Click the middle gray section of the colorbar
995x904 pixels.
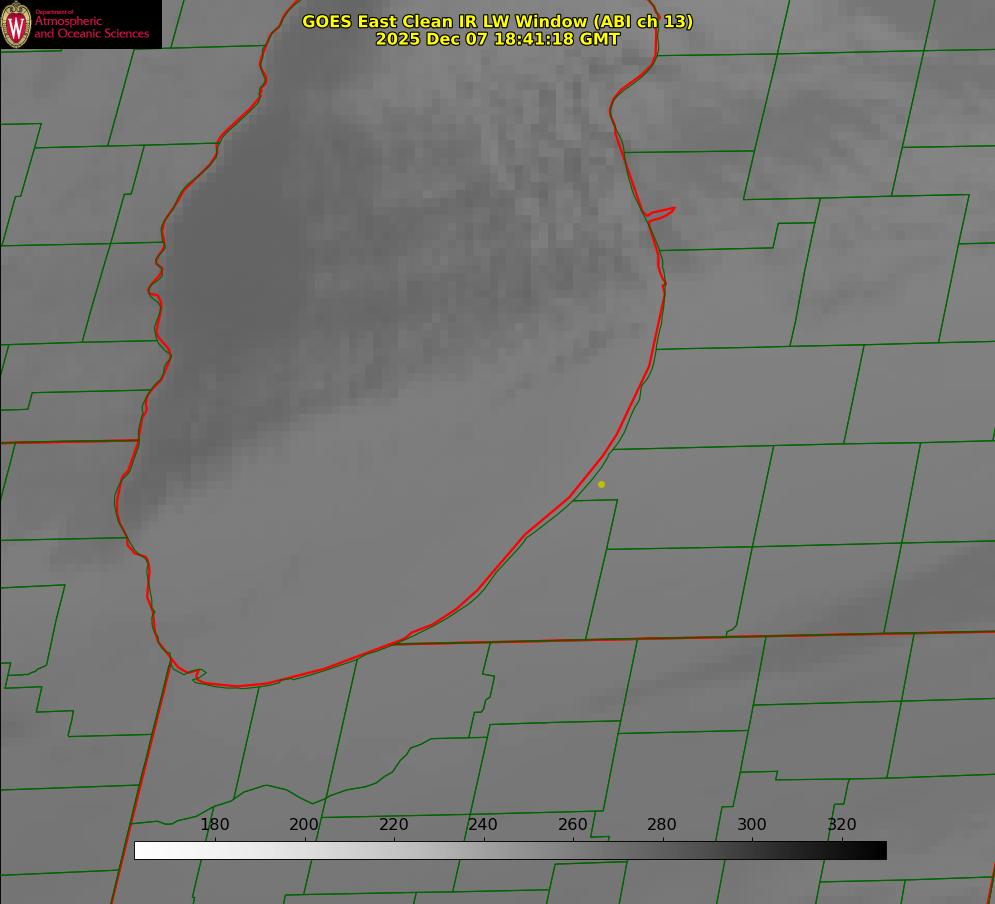510,850
